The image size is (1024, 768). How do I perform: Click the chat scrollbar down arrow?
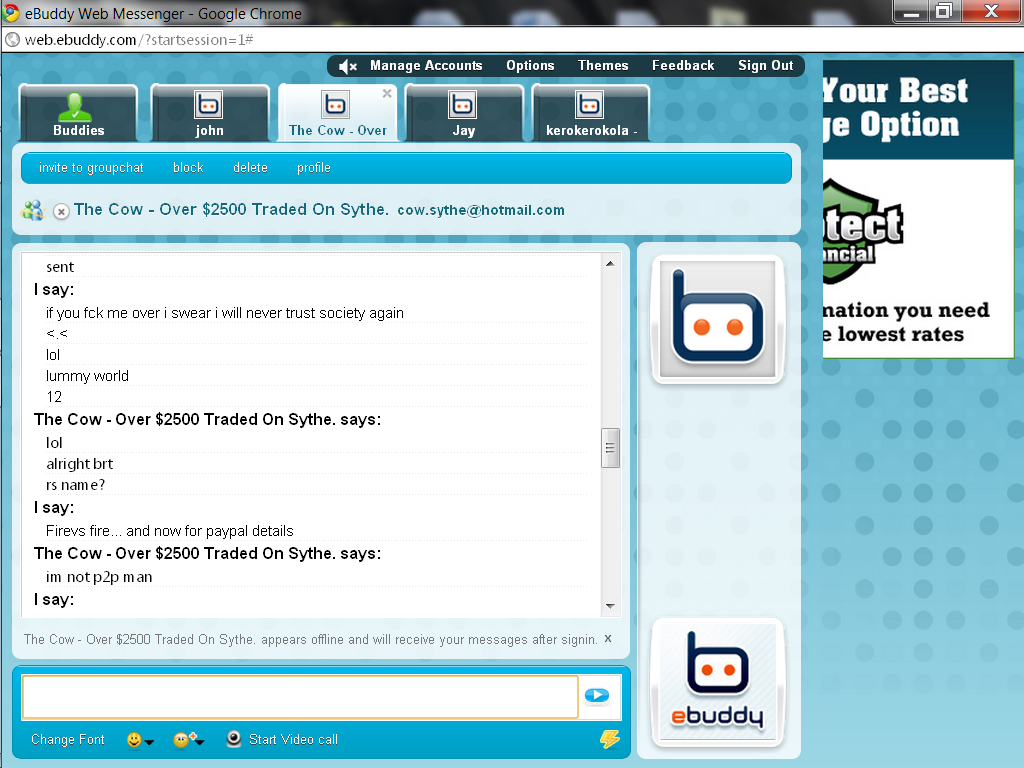tap(610, 606)
